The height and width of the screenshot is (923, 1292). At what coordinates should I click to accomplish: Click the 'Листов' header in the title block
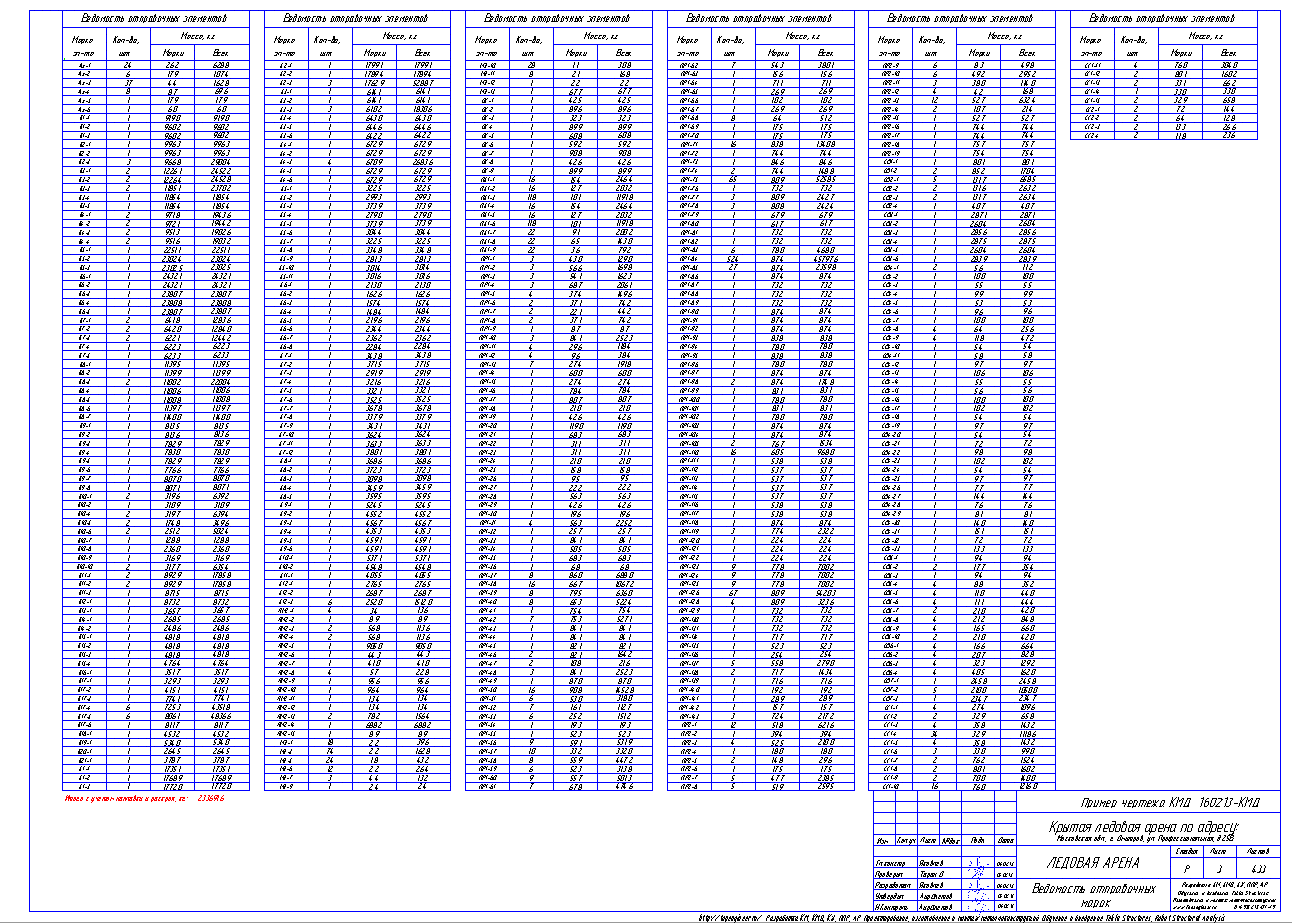click(x=1257, y=851)
